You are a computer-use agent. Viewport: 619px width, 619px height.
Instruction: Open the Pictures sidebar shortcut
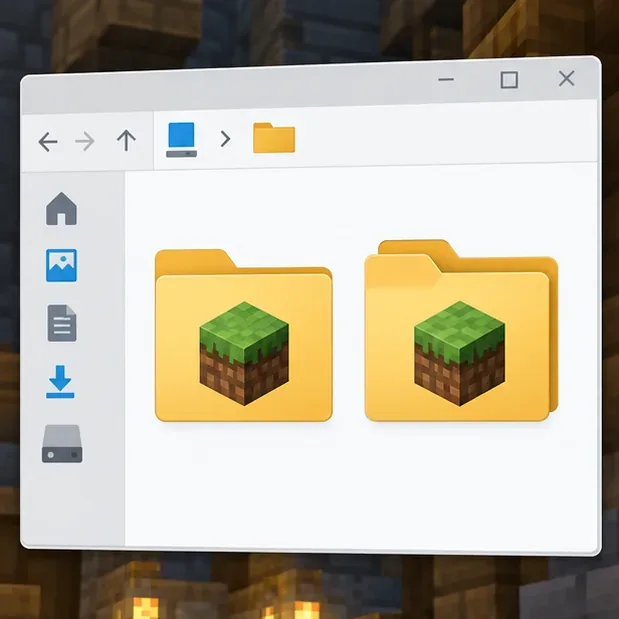(62, 265)
